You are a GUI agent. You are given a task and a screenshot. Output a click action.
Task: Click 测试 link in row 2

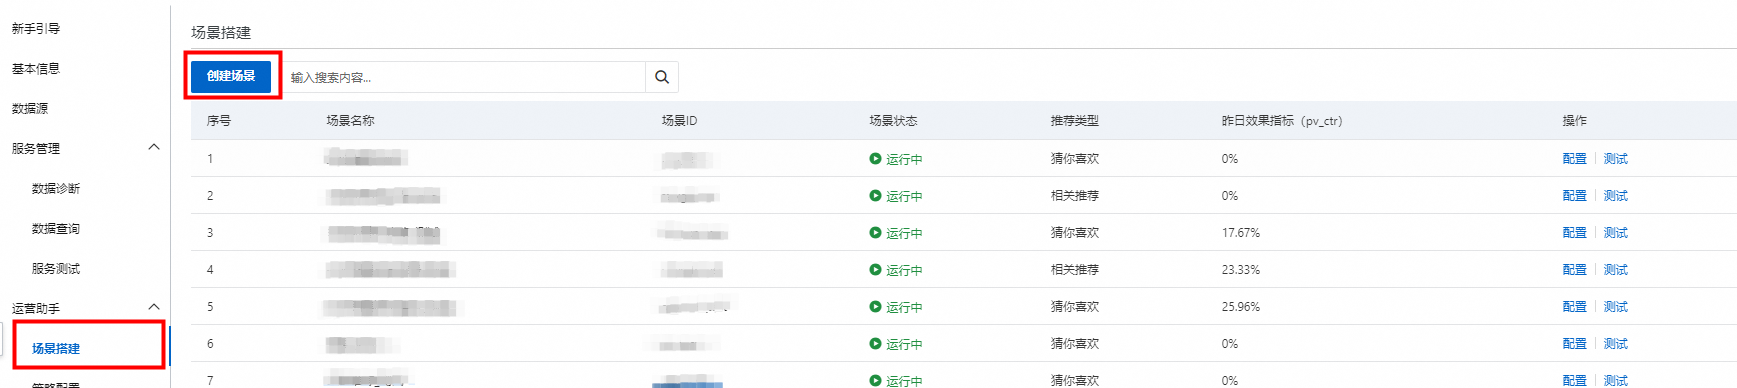pos(1616,196)
